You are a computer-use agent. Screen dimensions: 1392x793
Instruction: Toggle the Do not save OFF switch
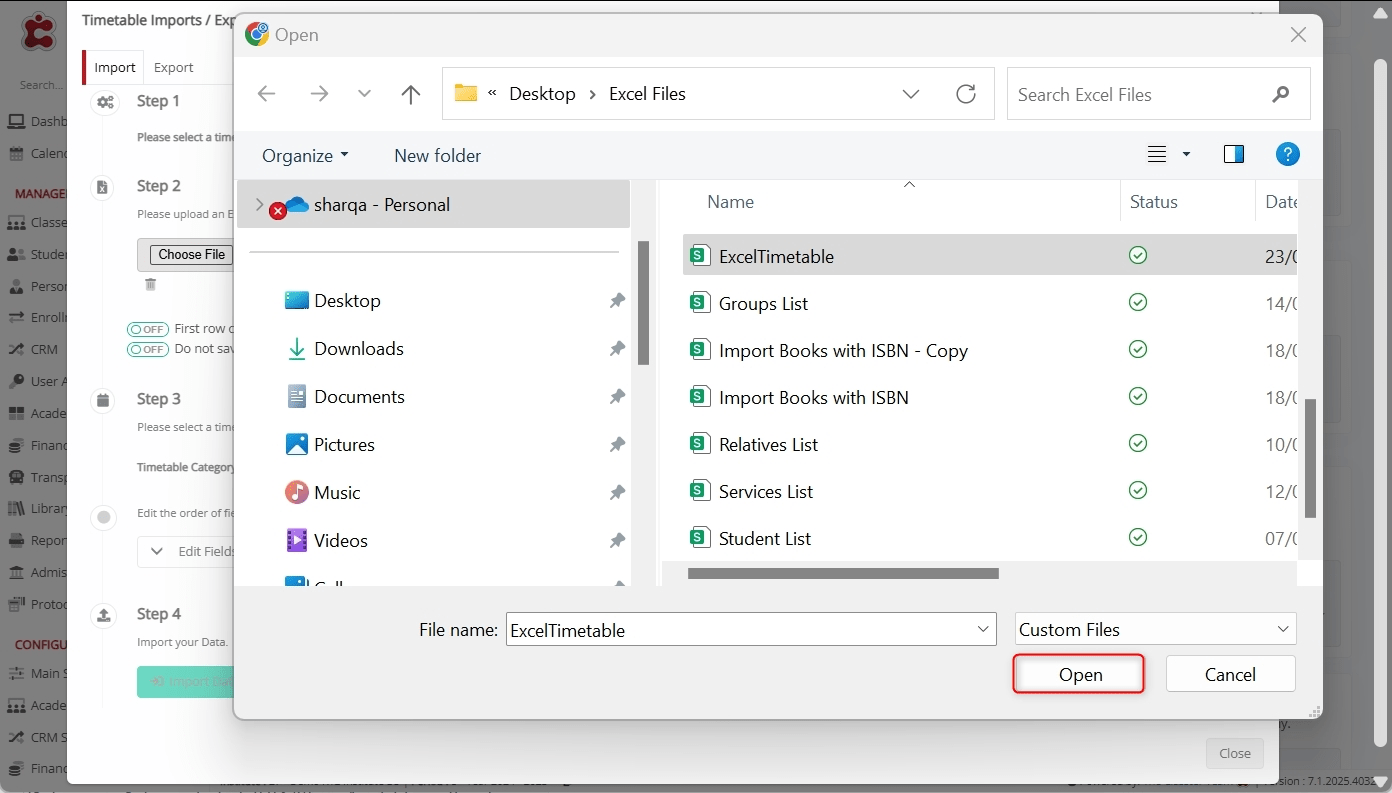tap(147, 349)
